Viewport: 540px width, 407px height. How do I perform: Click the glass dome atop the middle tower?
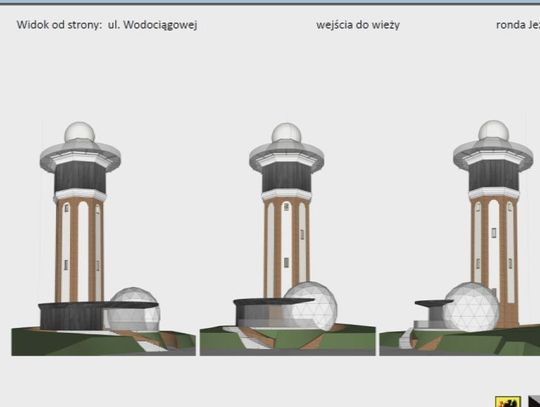coord(286,133)
